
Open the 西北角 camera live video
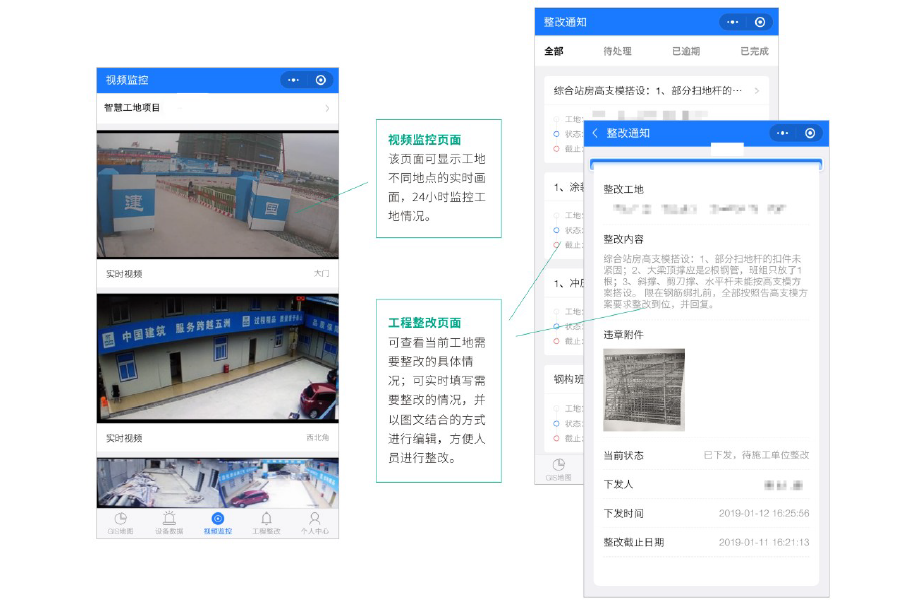pyautogui.click(x=217, y=357)
